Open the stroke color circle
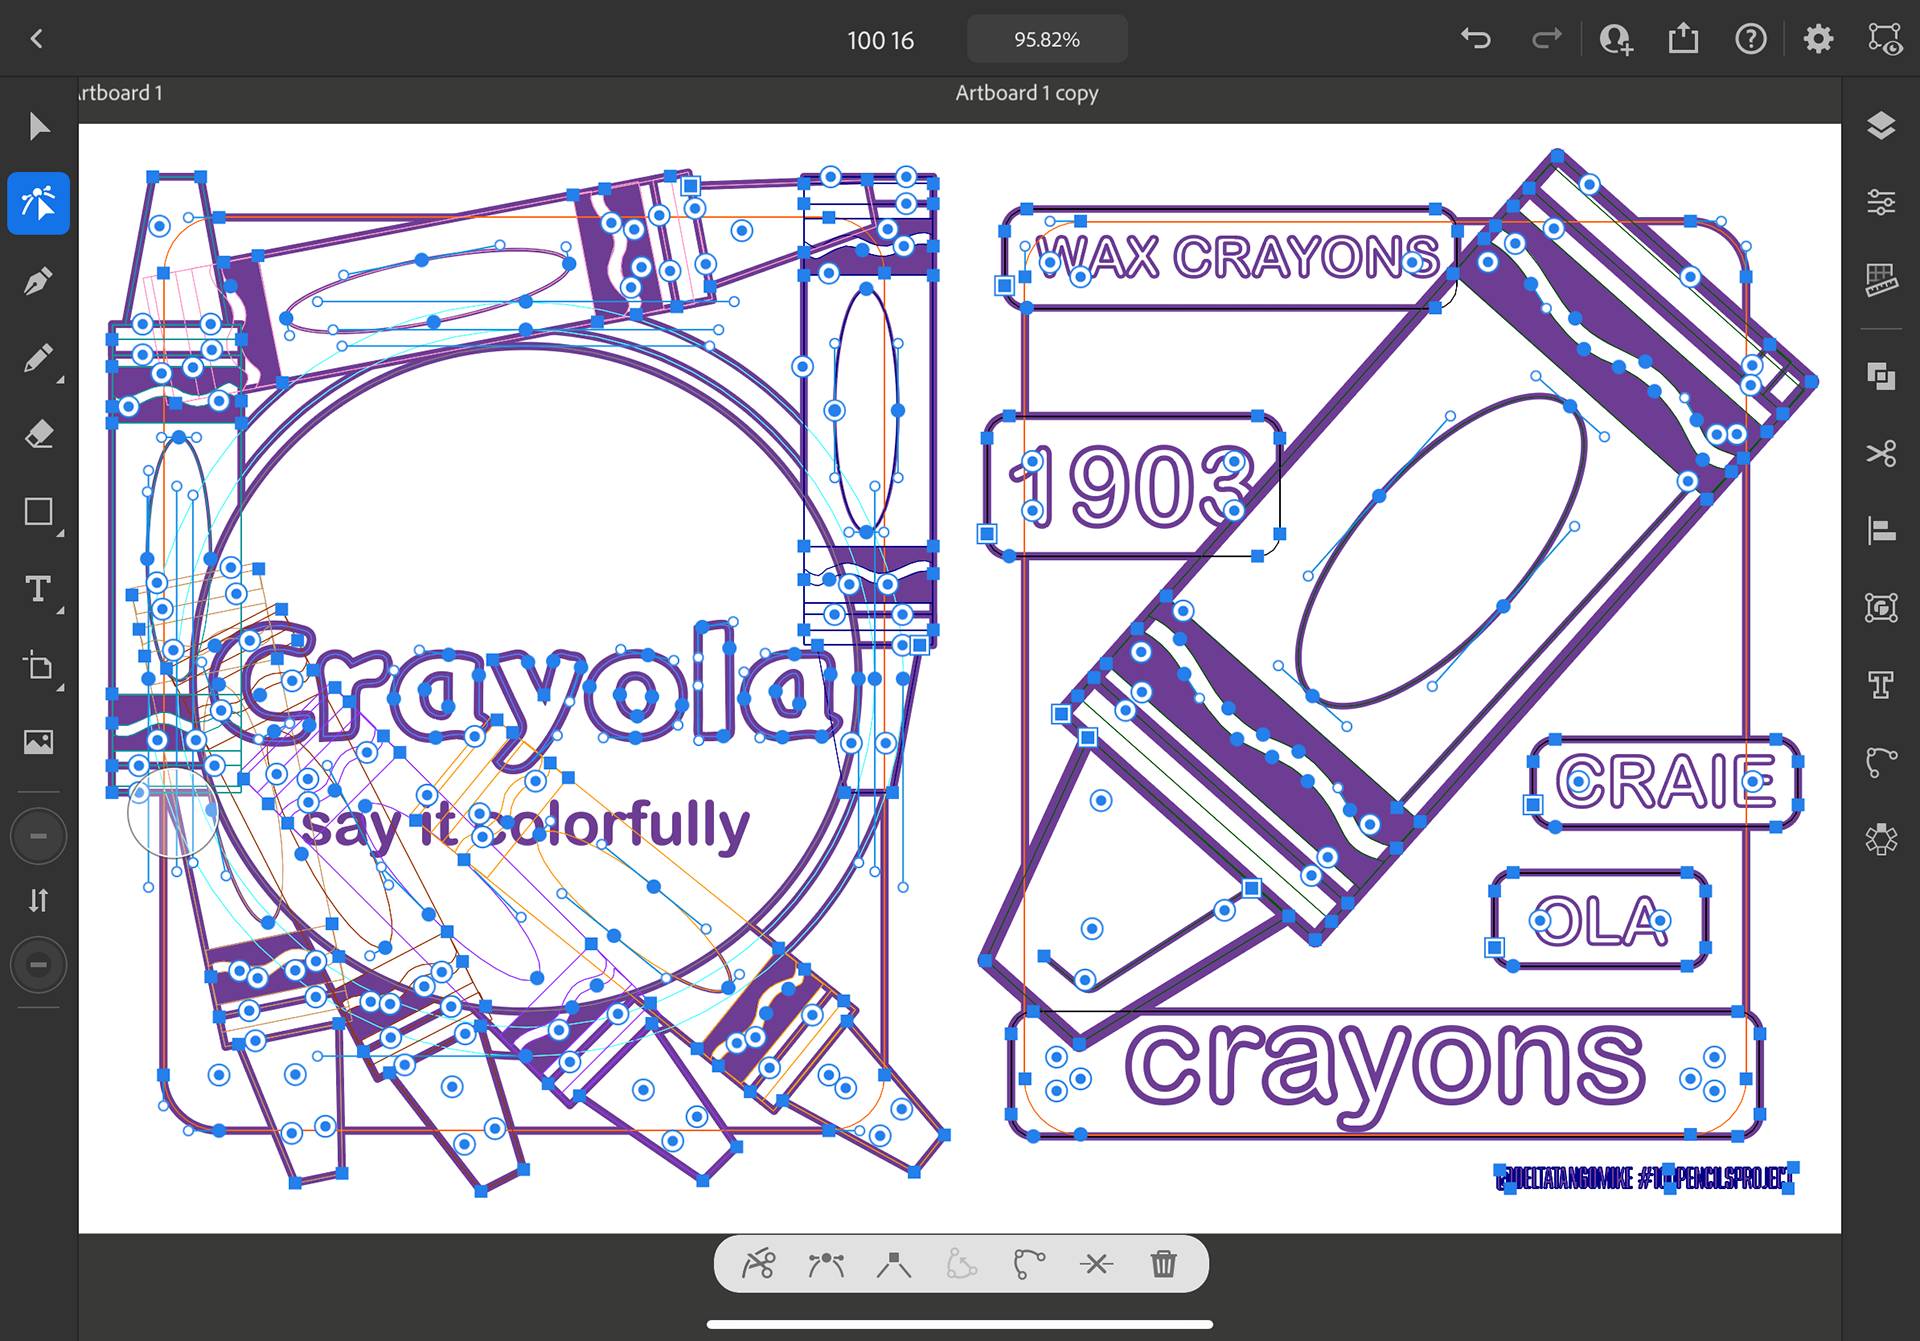The height and width of the screenshot is (1341, 1920). click(x=38, y=965)
